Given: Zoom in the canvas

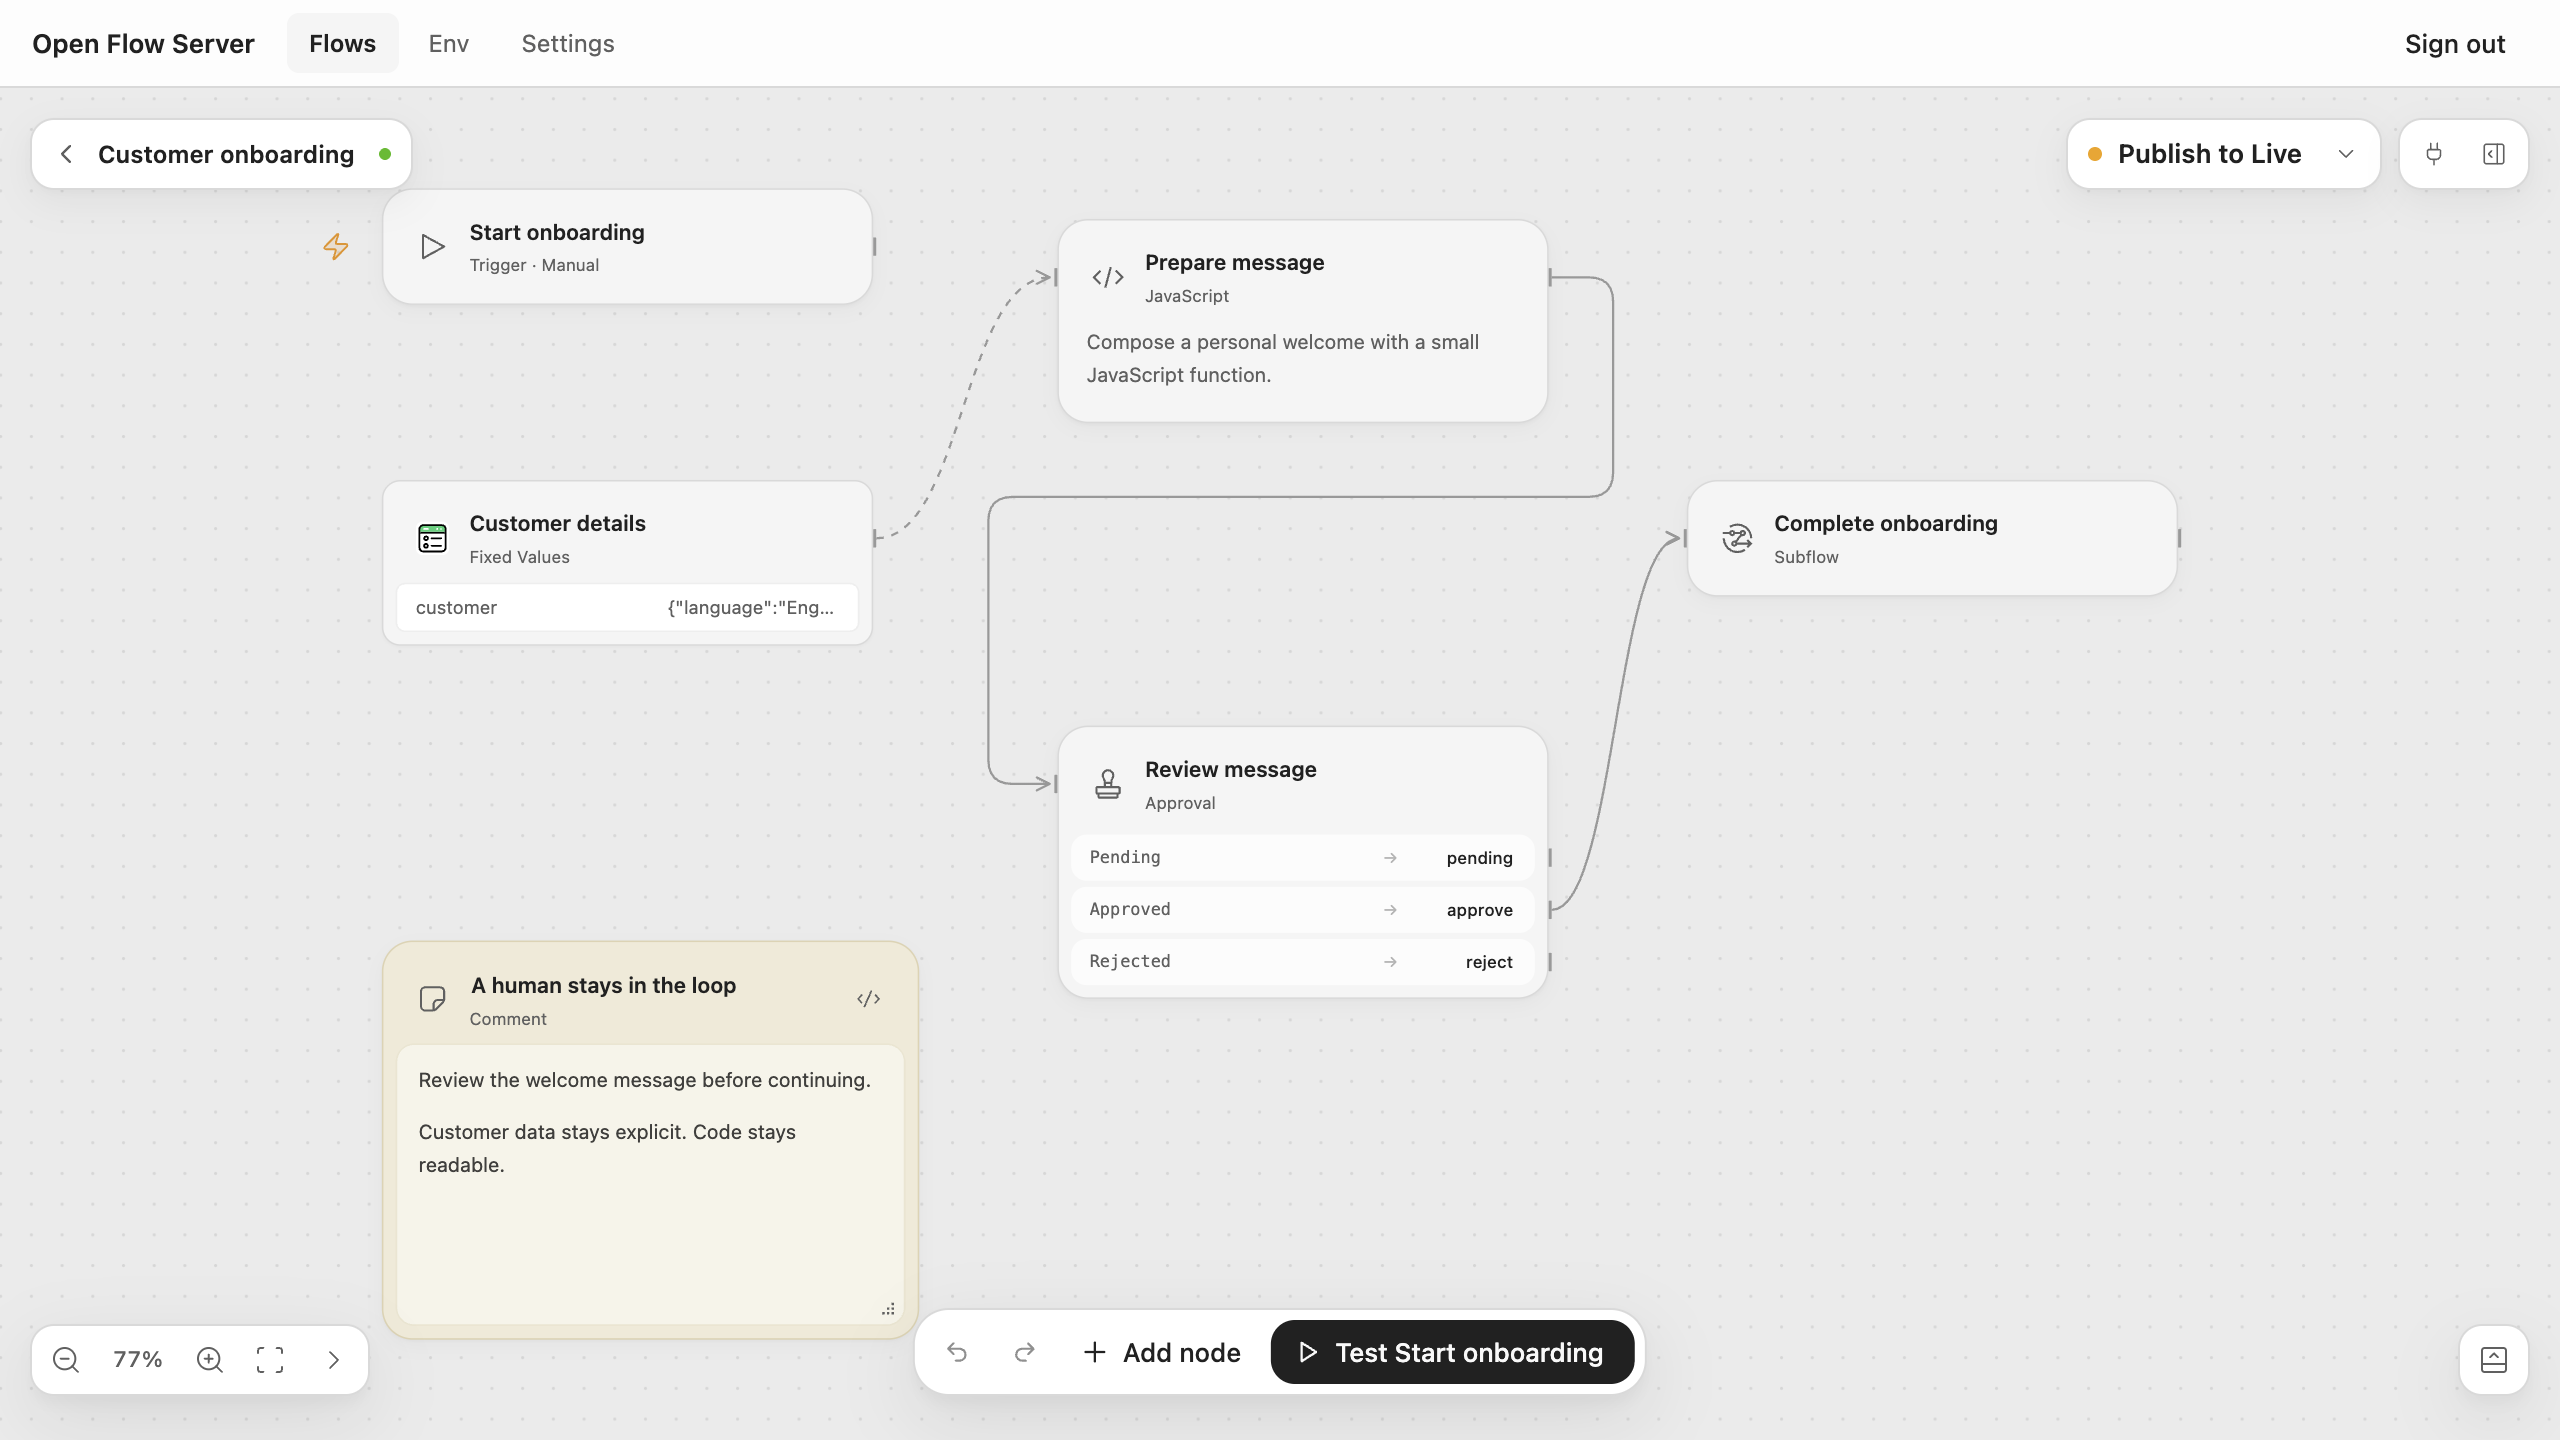Looking at the screenshot, I should pos(210,1360).
